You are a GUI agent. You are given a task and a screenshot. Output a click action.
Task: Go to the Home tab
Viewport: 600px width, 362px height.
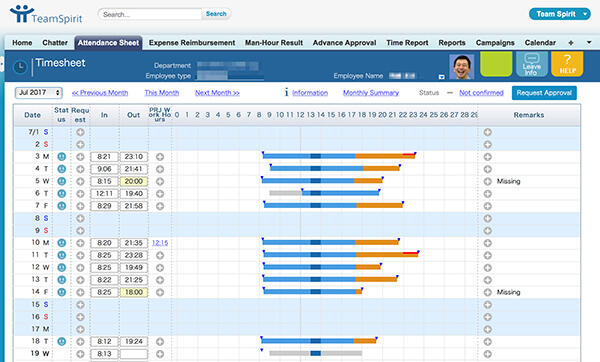tap(22, 43)
